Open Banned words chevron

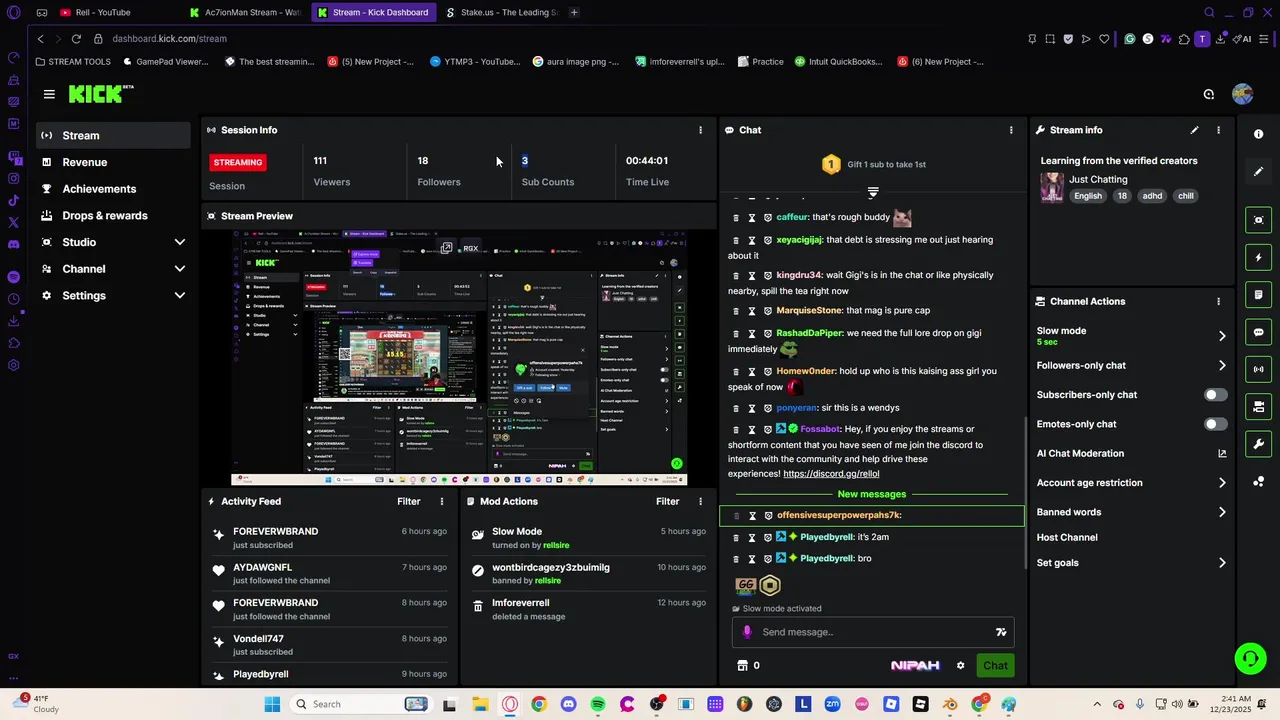click(1222, 512)
